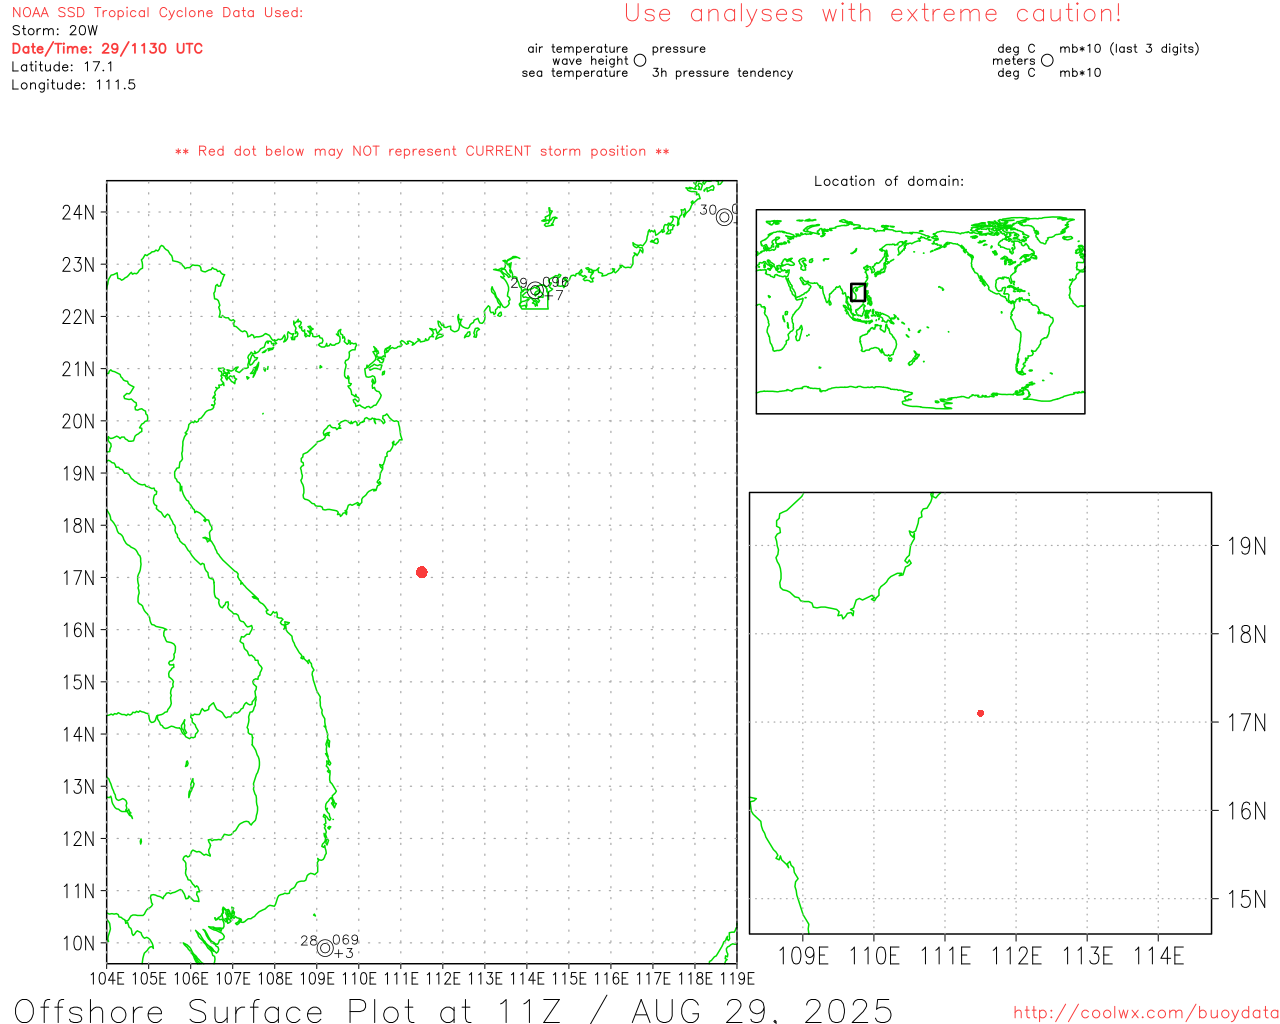1280x1024 pixels.
Task: Click the '28' temperature value near 10N station
Action: coord(309,941)
